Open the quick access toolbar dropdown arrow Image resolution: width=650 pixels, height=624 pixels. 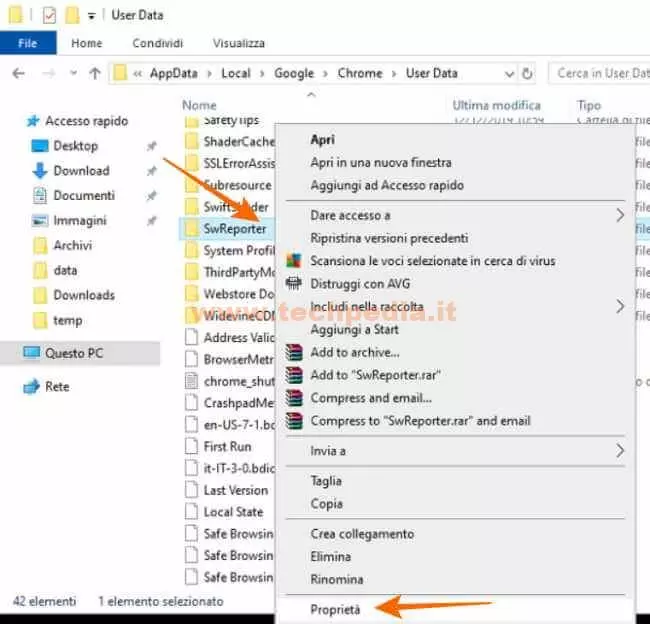click(92, 16)
